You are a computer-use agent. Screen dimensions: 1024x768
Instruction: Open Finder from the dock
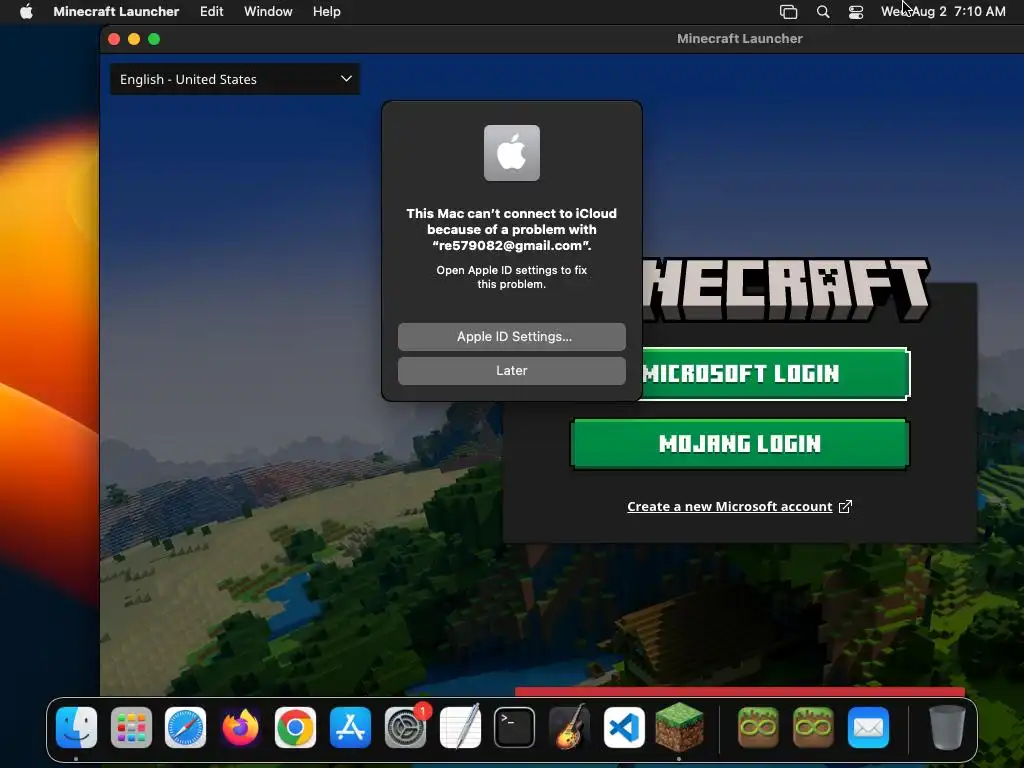tap(76, 727)
